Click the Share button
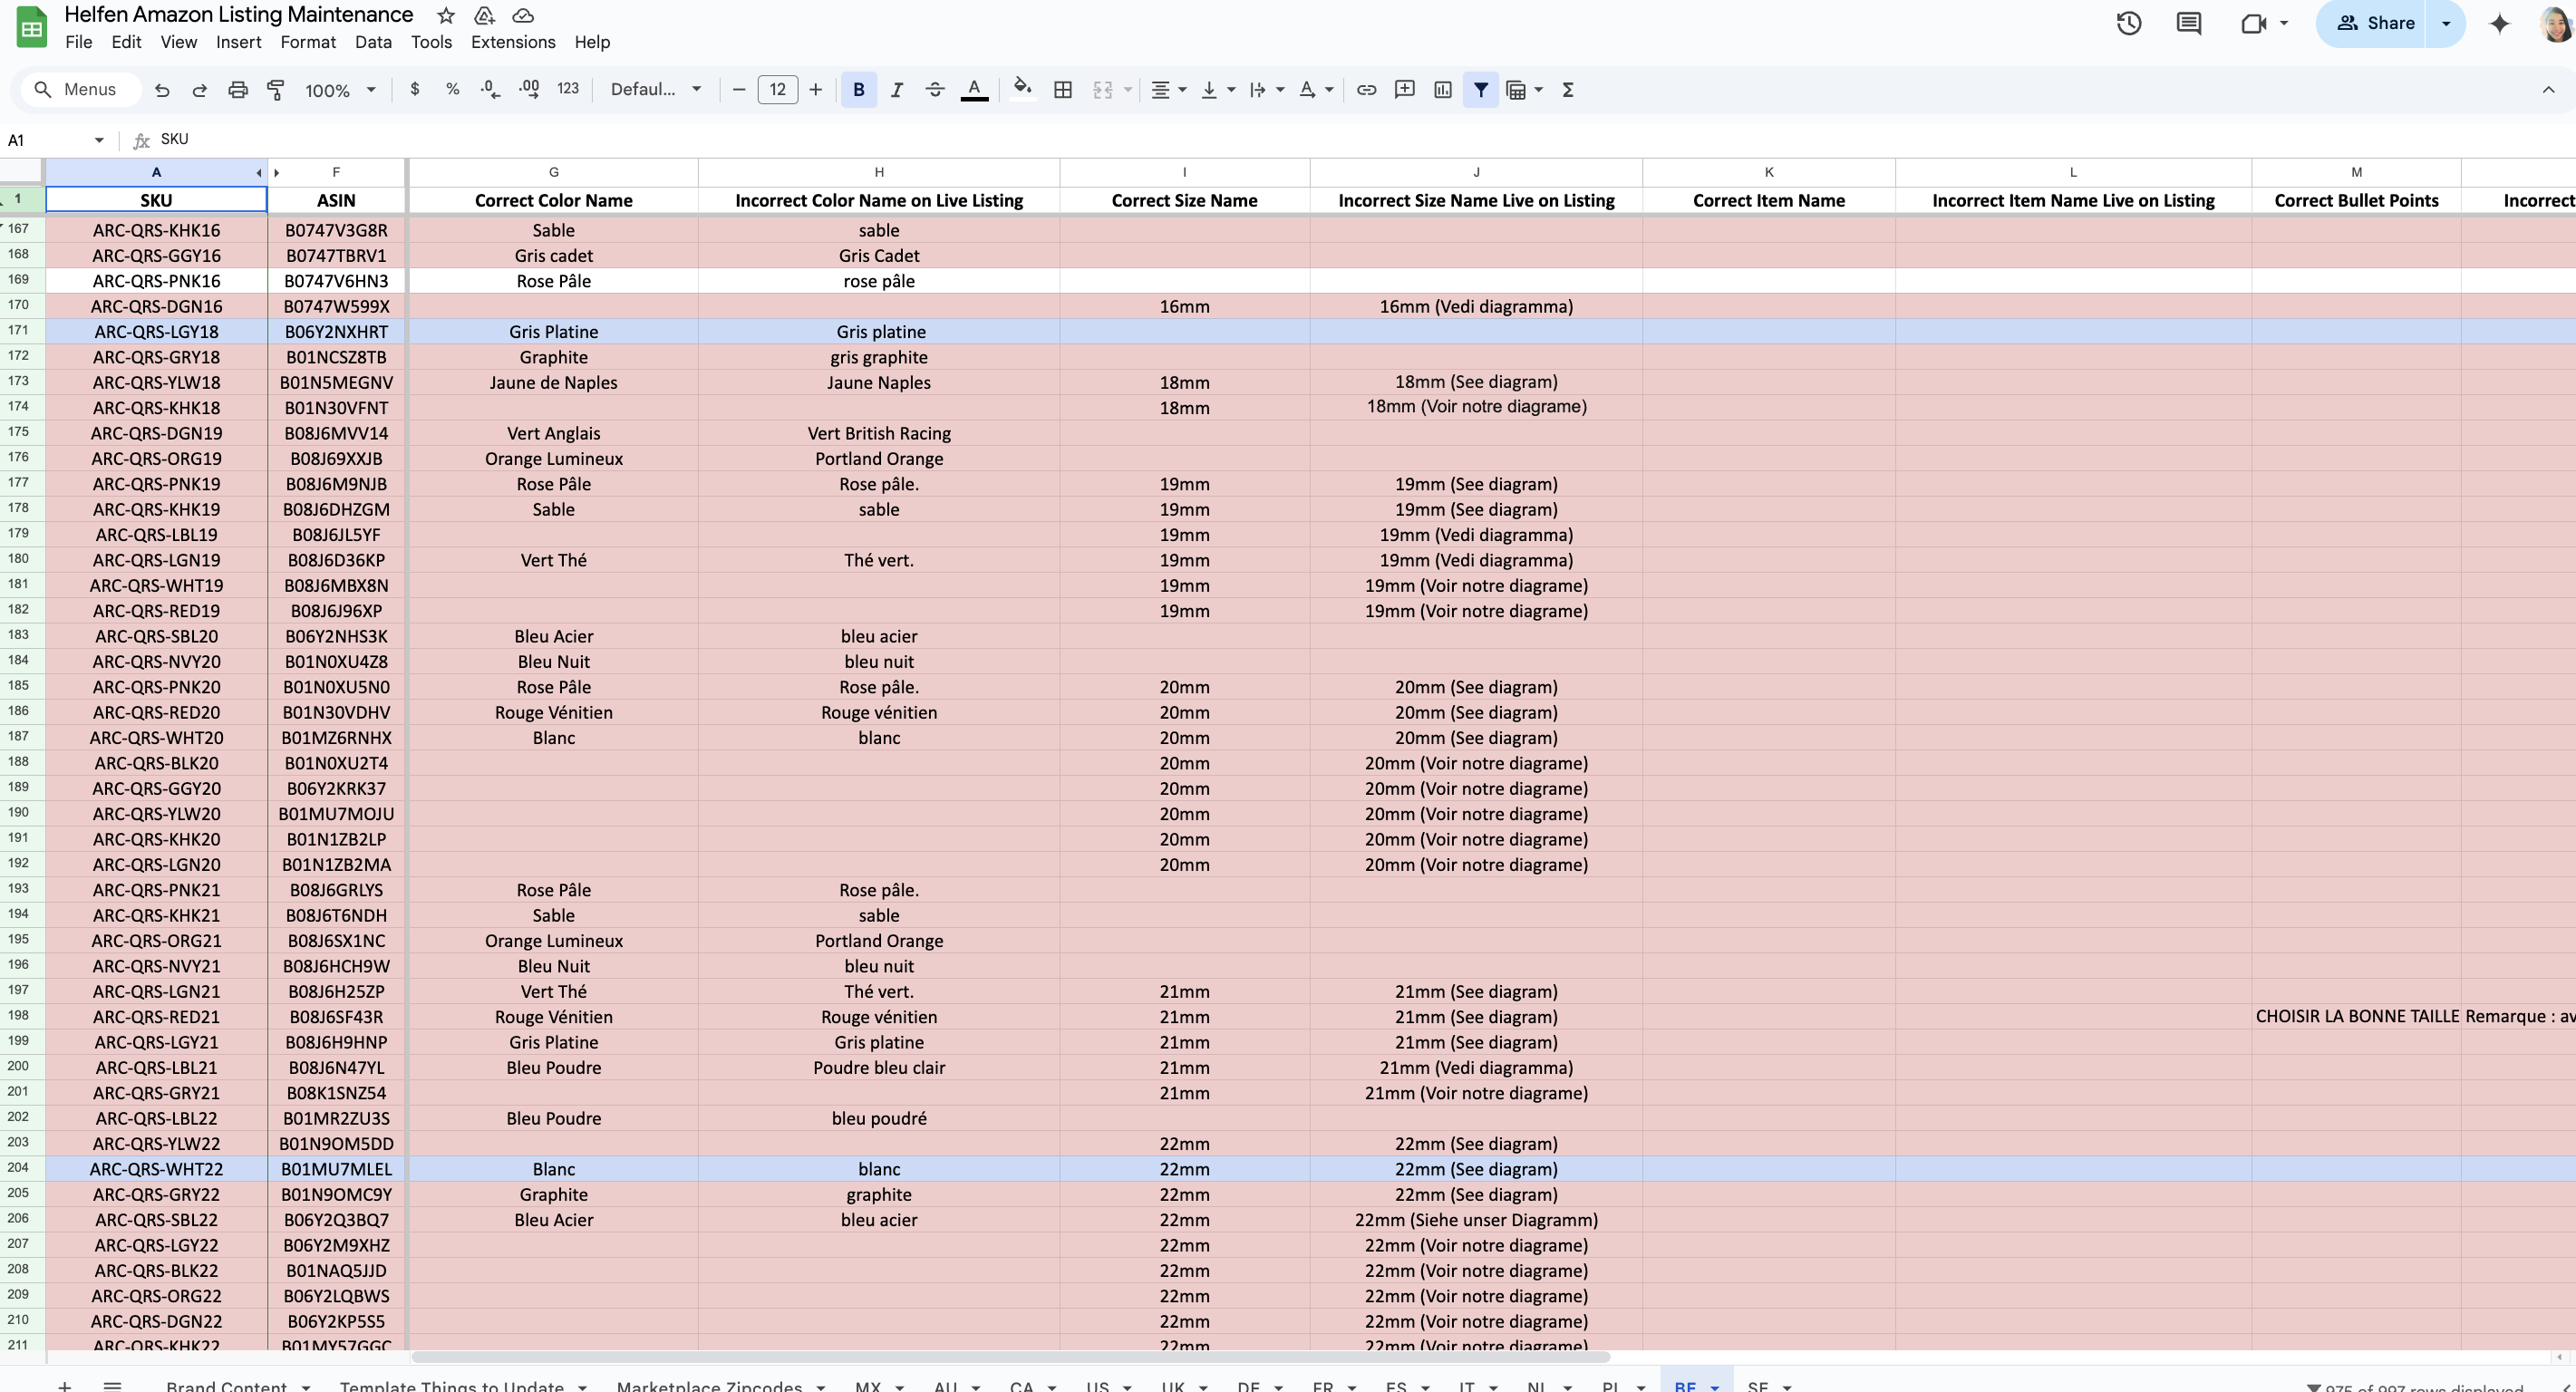This screenshot has width=2576, height=1392. click(2376, 23)
